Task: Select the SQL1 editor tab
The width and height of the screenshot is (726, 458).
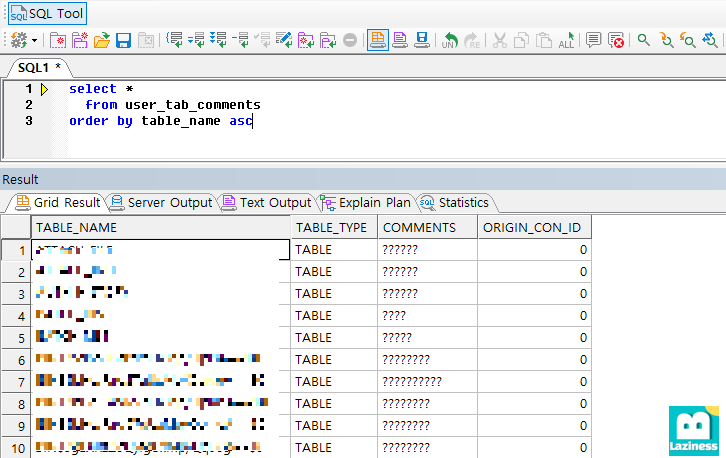Action: point(39,68)
